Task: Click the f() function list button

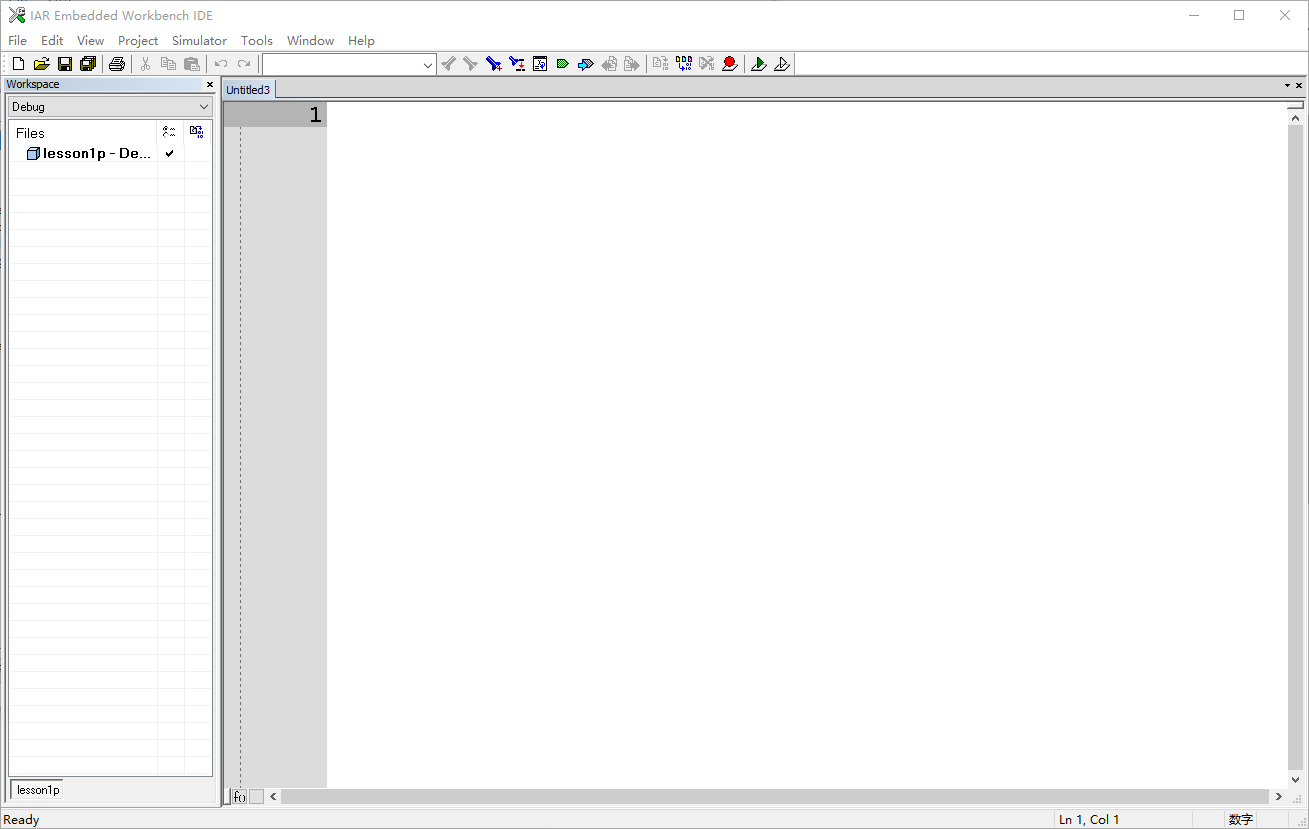Action: coord(240,797)
